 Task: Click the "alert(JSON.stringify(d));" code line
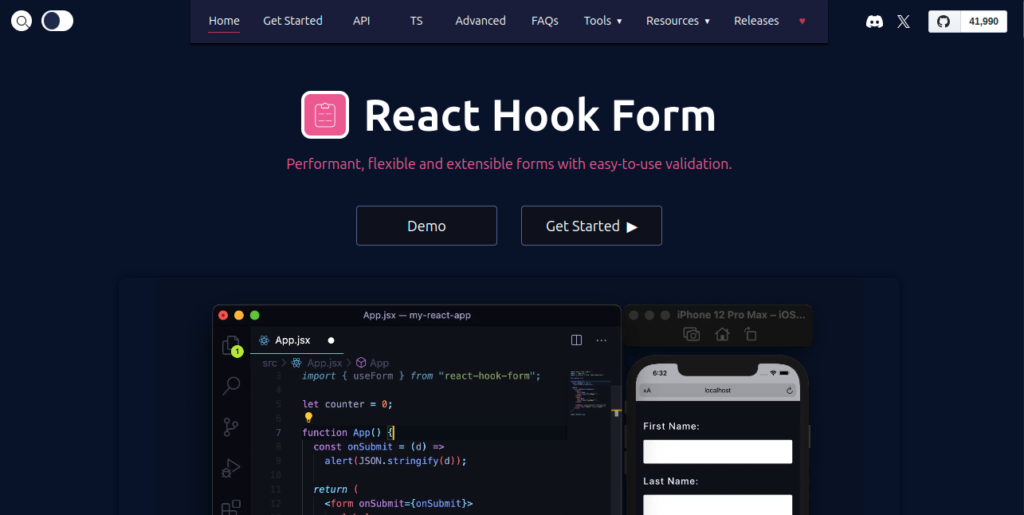[x=396, y=460]
